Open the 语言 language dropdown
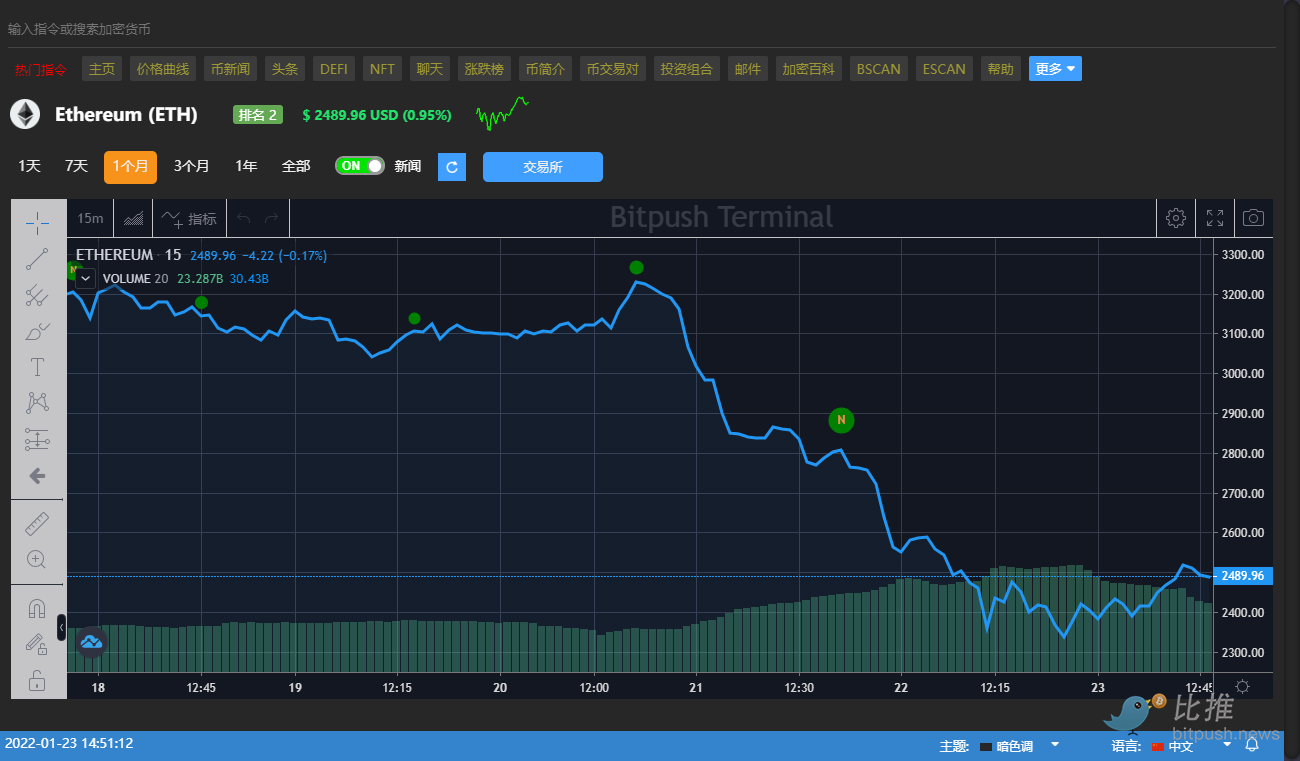1300x761 pixels. tap(1192, 746)
